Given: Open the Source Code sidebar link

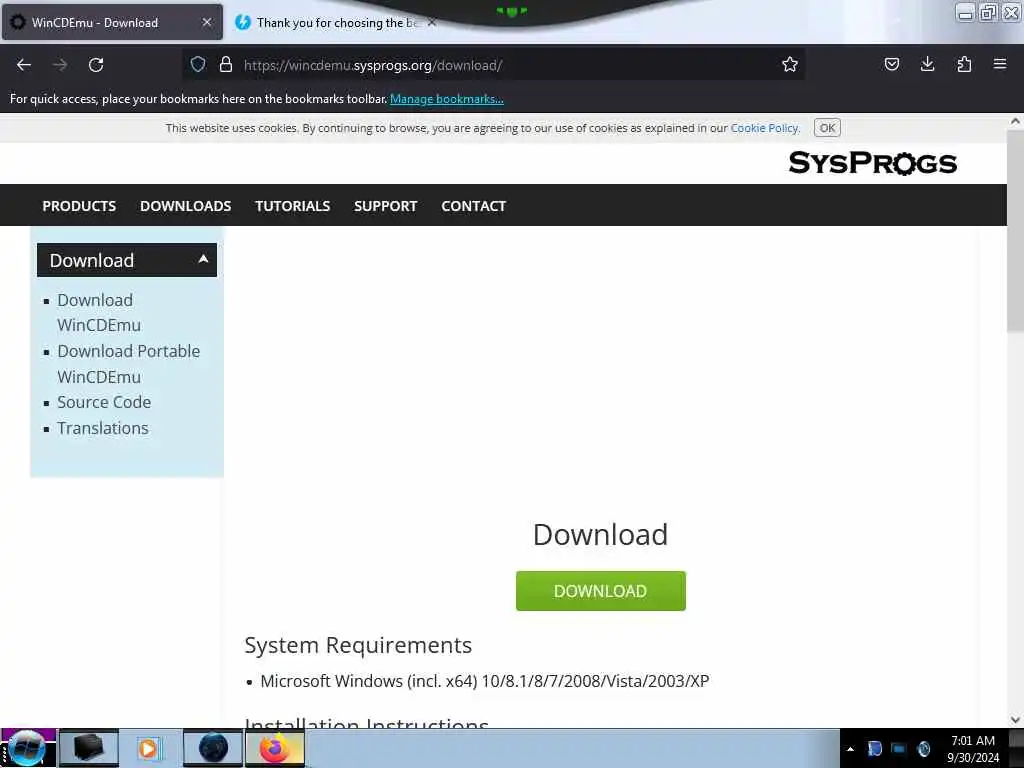Looking at the screenshot, I should (104, 402).
